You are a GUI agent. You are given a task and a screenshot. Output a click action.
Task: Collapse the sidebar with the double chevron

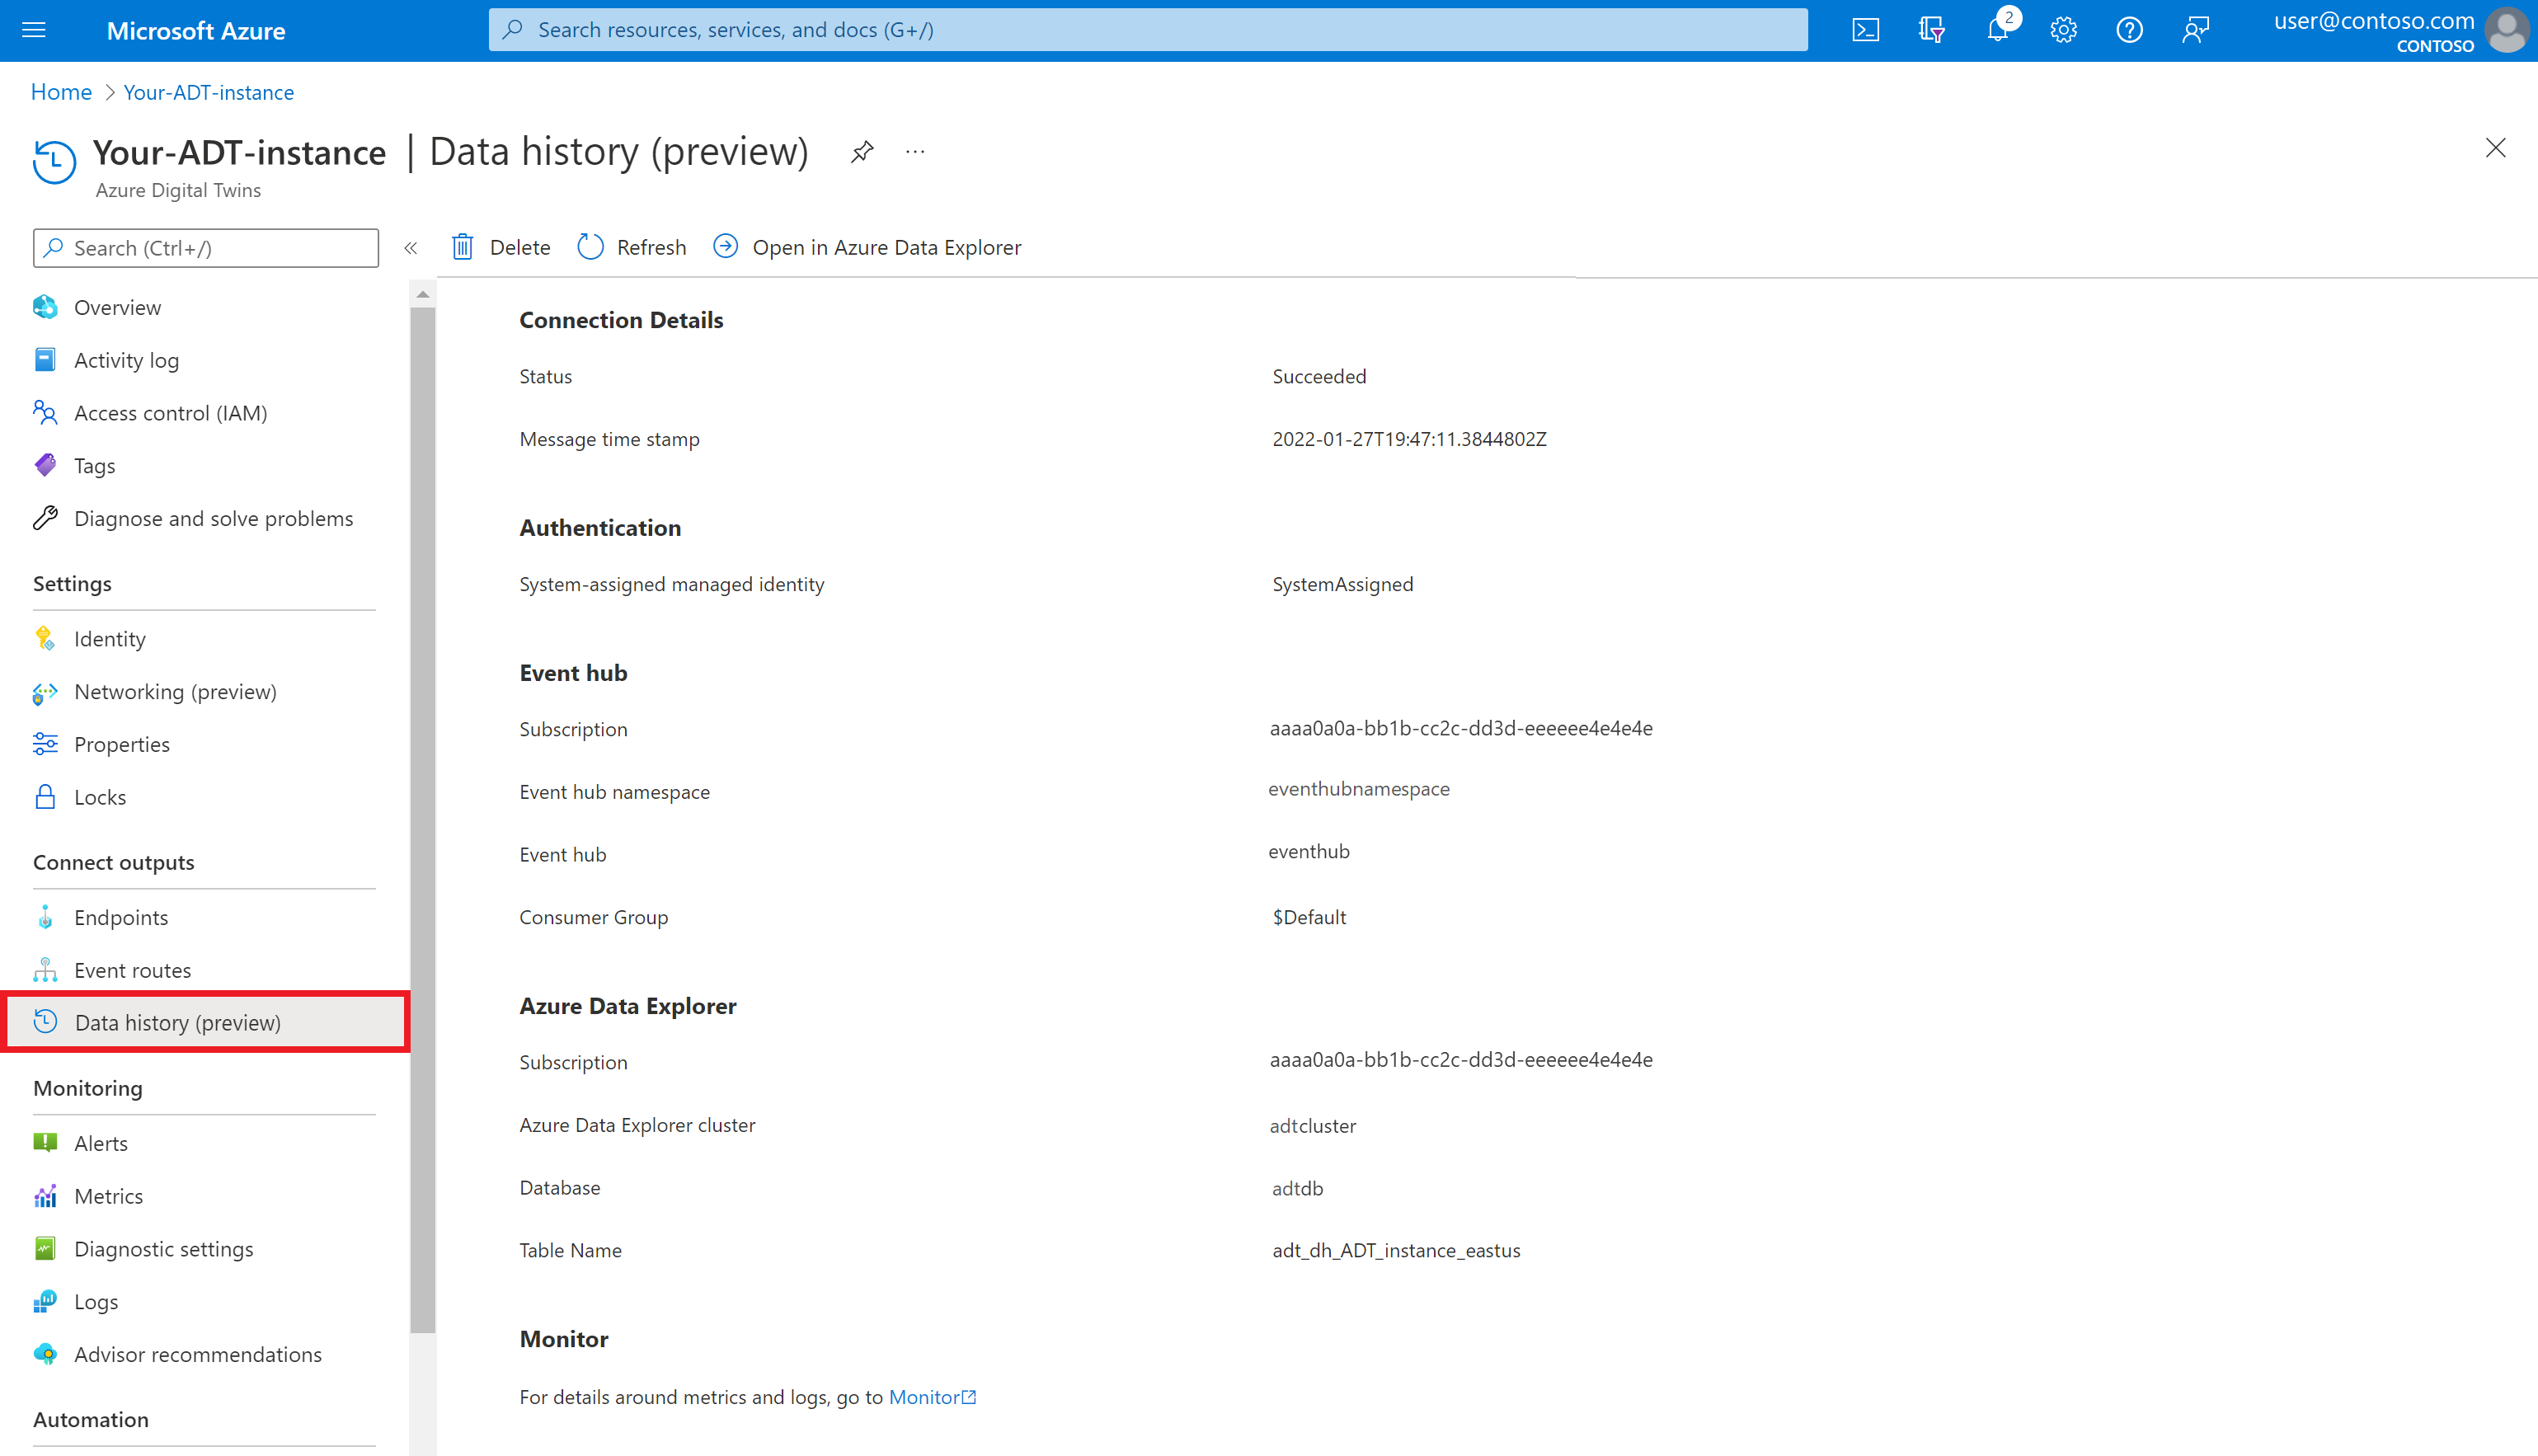(410, 247)
